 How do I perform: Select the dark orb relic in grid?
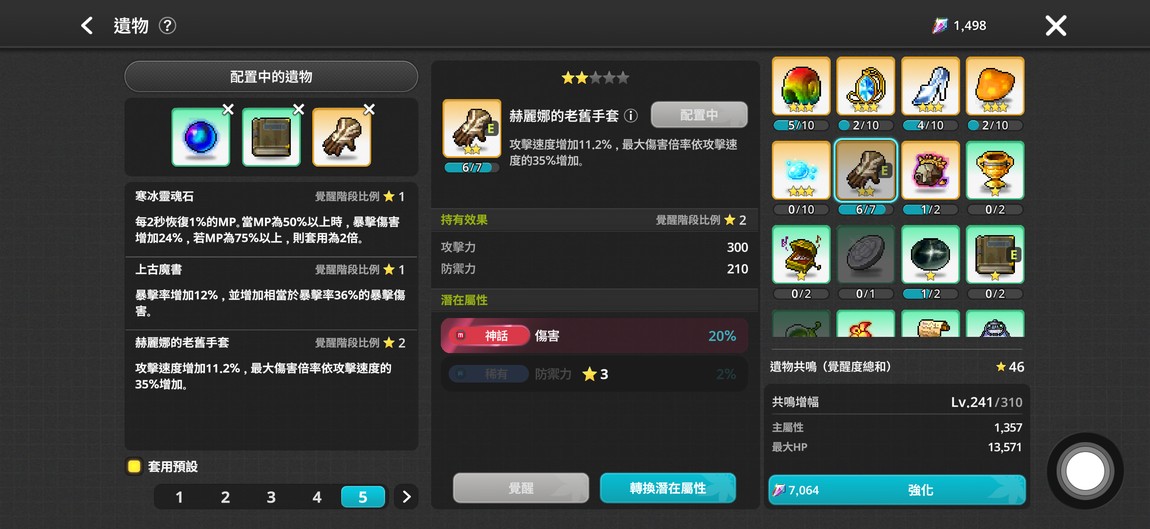click(930, 255)
